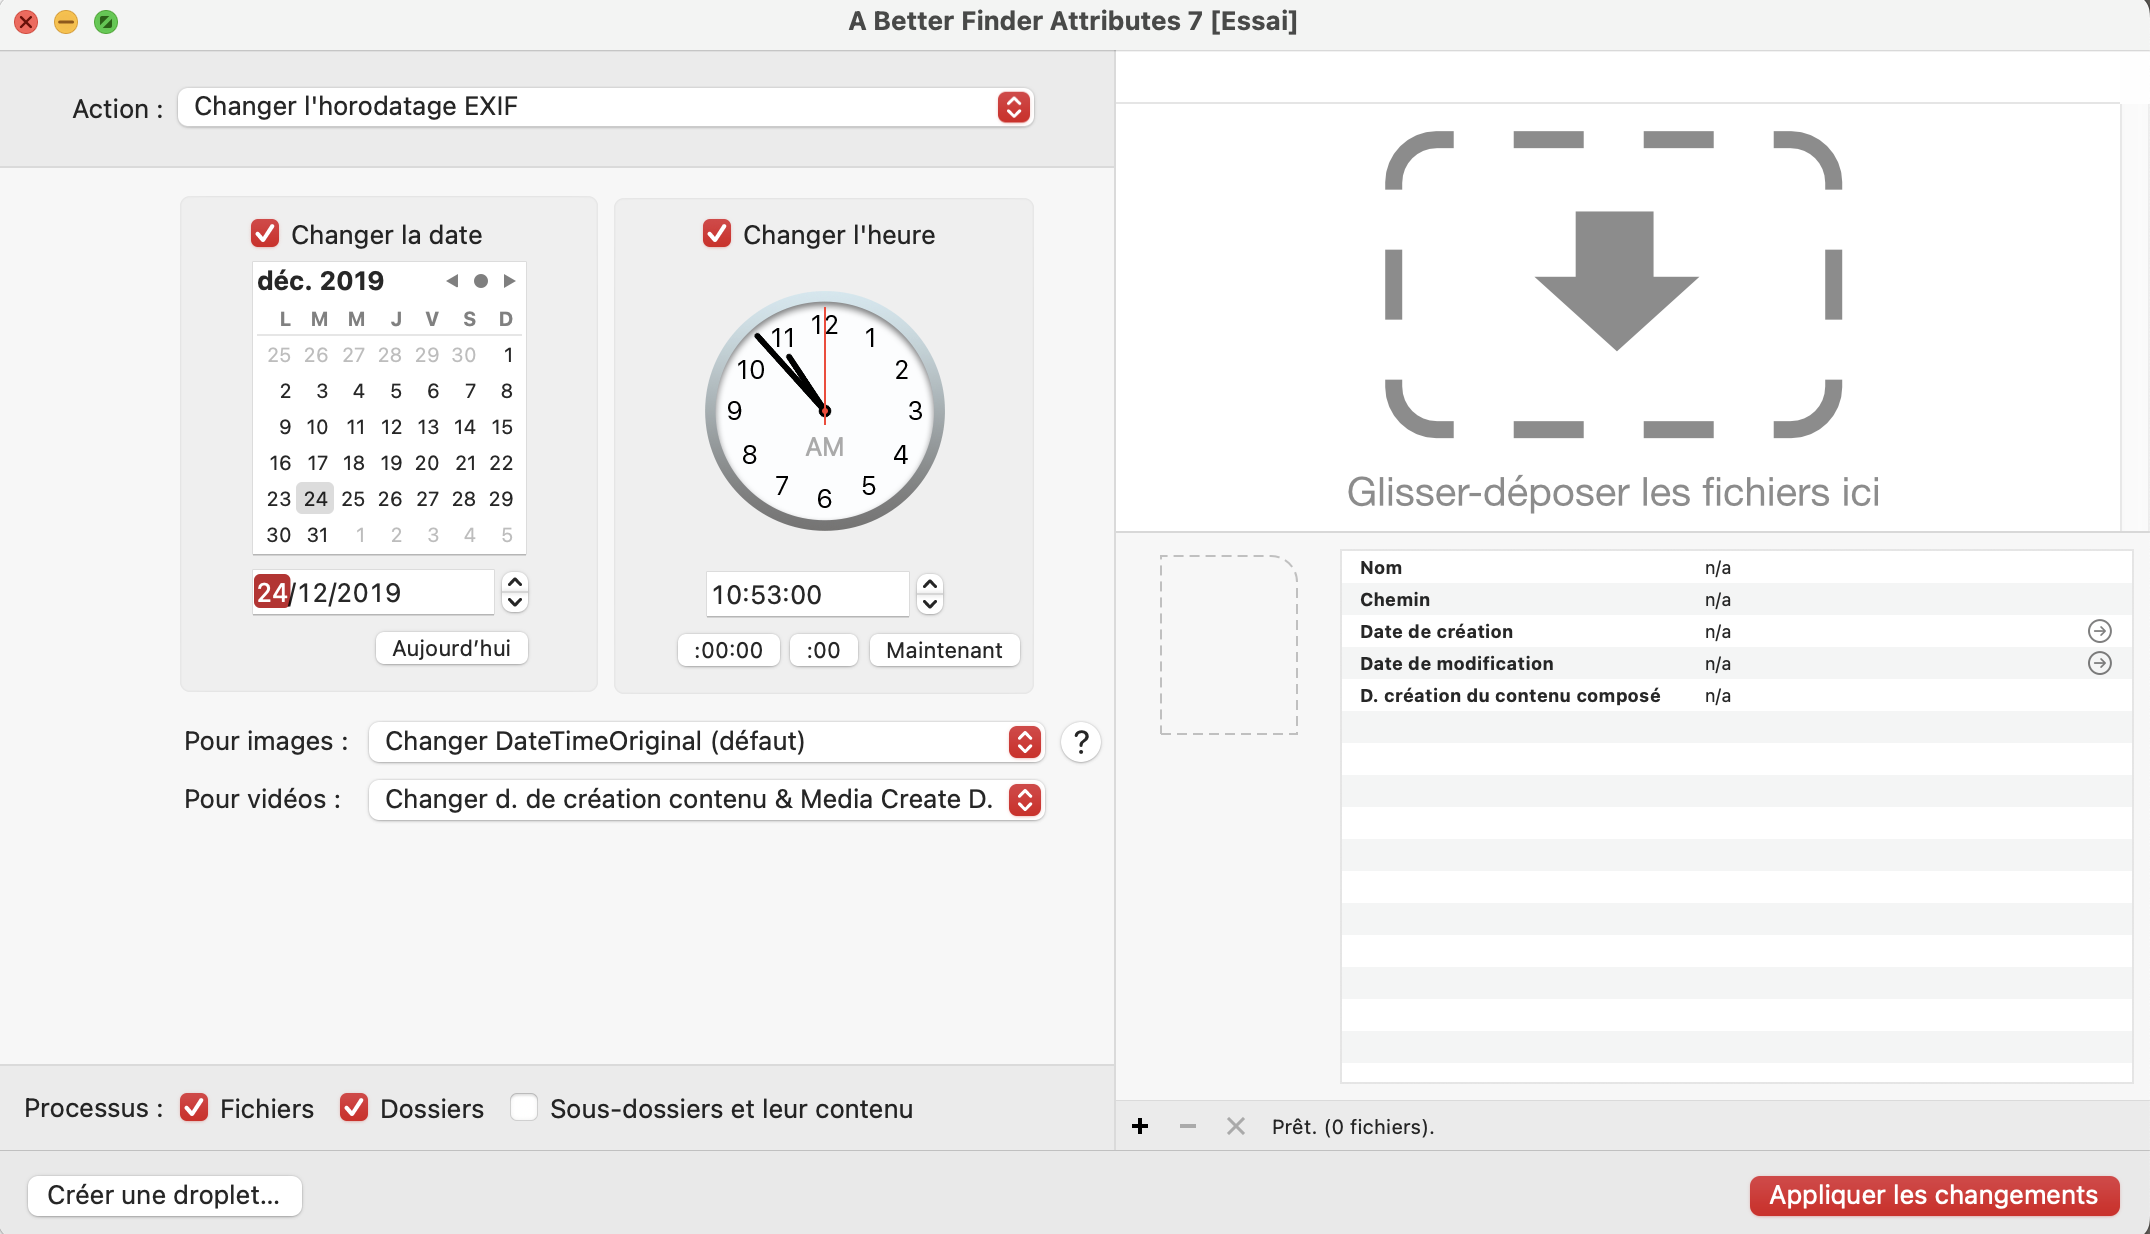Expand the Pour vidéos dropdown
2150x1234 pixels.
click(x=706, y=800)
